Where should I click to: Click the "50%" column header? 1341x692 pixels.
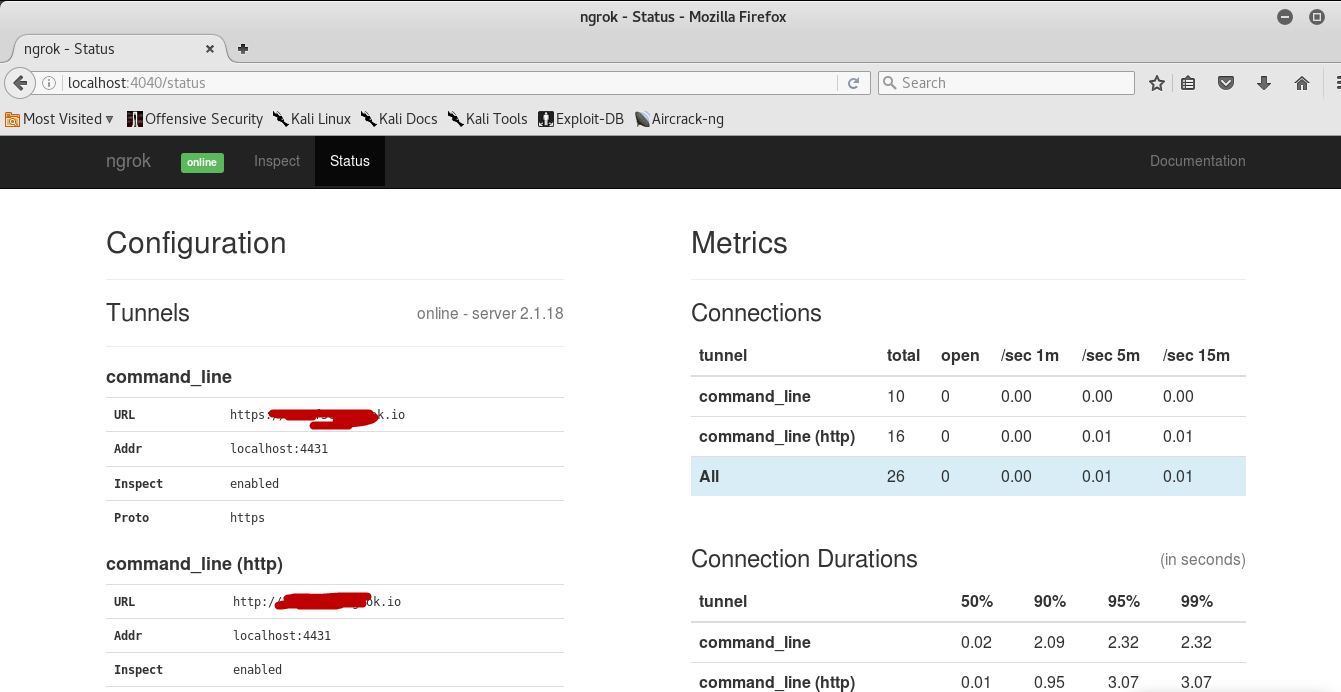[x=976, y=602]
